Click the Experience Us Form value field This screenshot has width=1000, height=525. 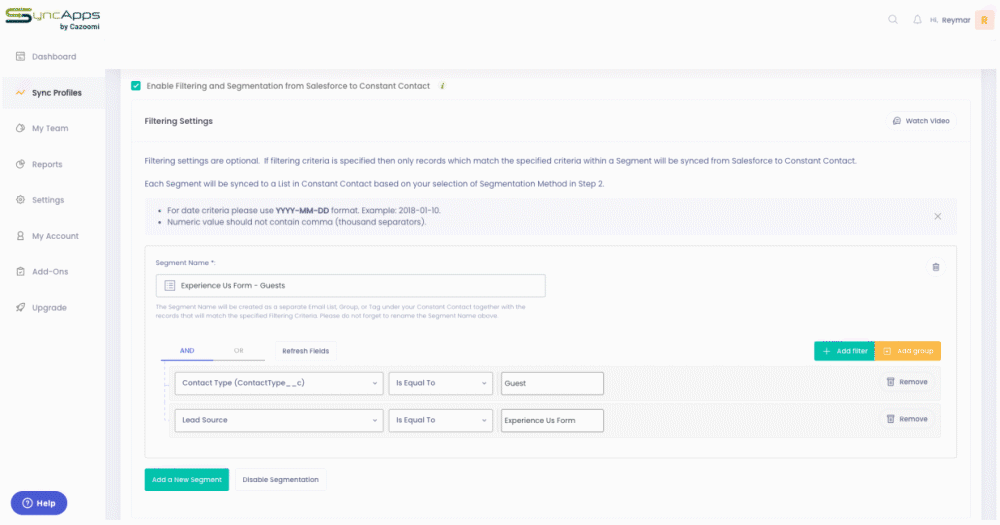pos(552,420)
